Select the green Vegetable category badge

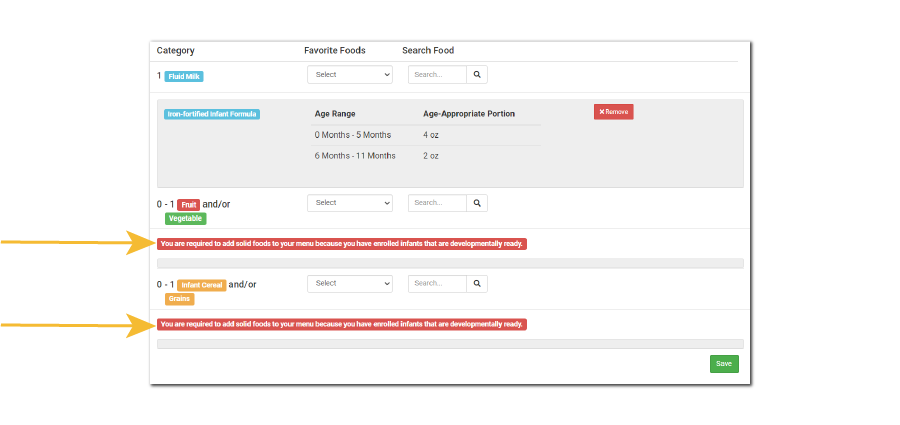(185, 218)
